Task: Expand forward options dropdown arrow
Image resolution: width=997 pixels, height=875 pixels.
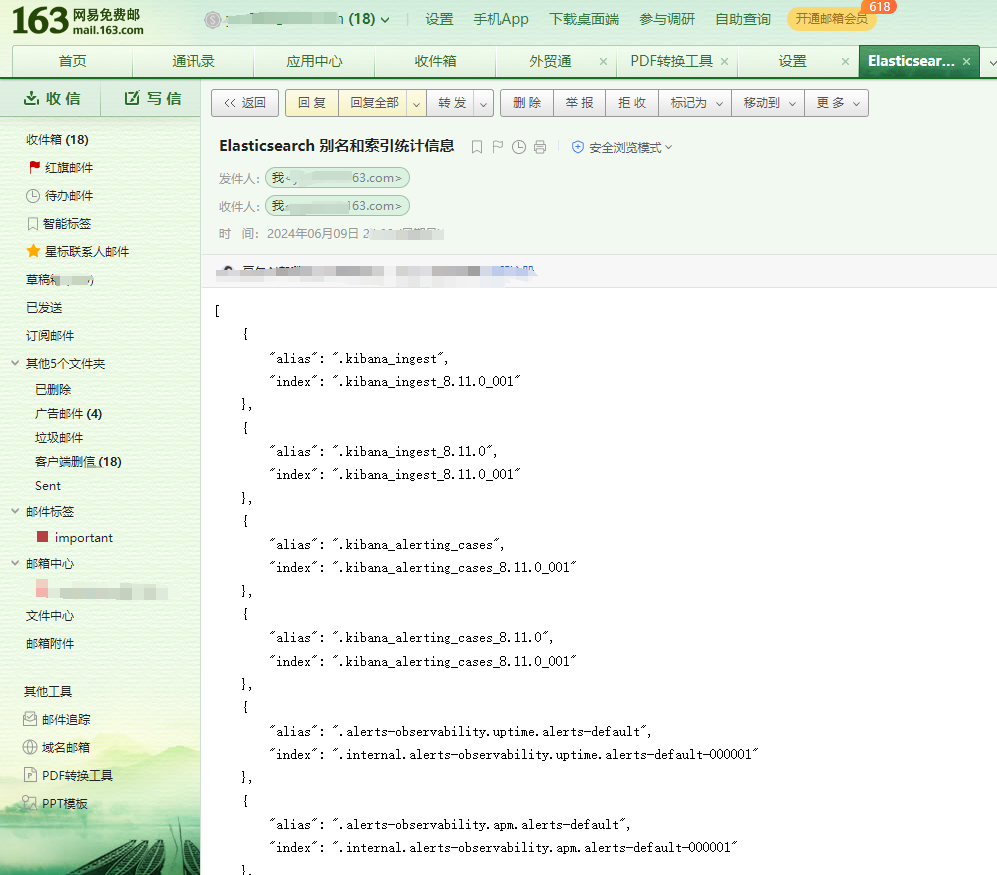Action: pos(483,104)
